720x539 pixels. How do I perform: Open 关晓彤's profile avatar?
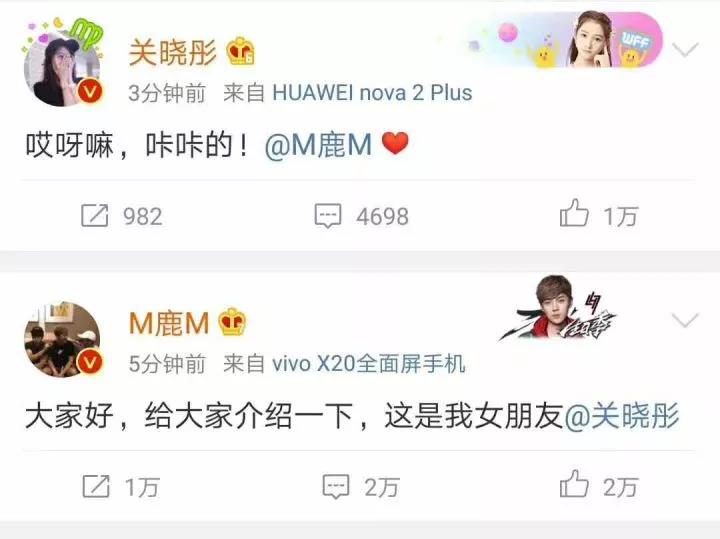click(63, 69)
